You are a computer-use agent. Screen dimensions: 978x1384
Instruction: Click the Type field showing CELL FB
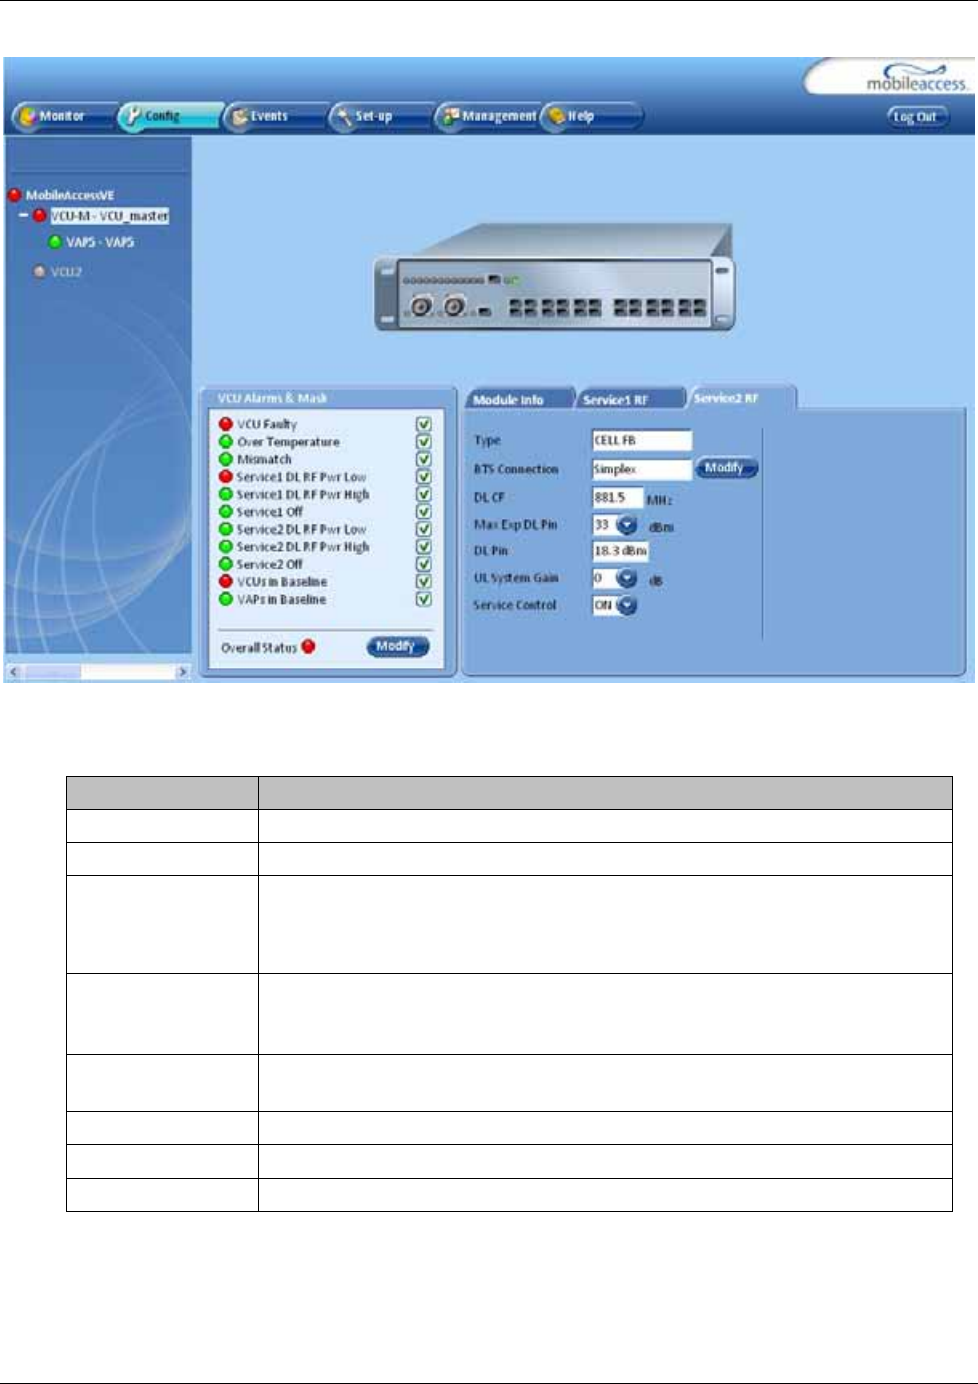(641, 440)
